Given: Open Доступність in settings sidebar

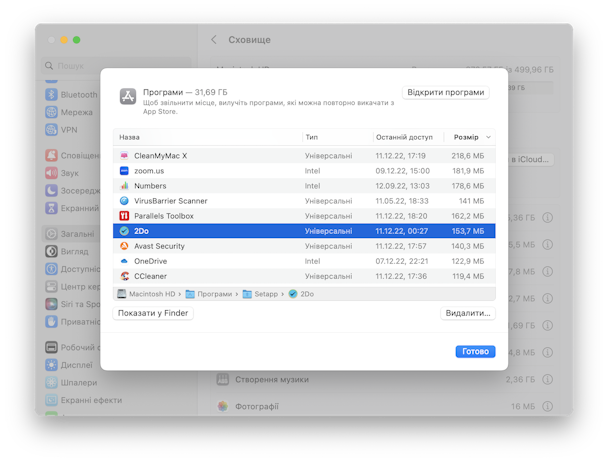Looking at the screenshot, I should [72, 269].
